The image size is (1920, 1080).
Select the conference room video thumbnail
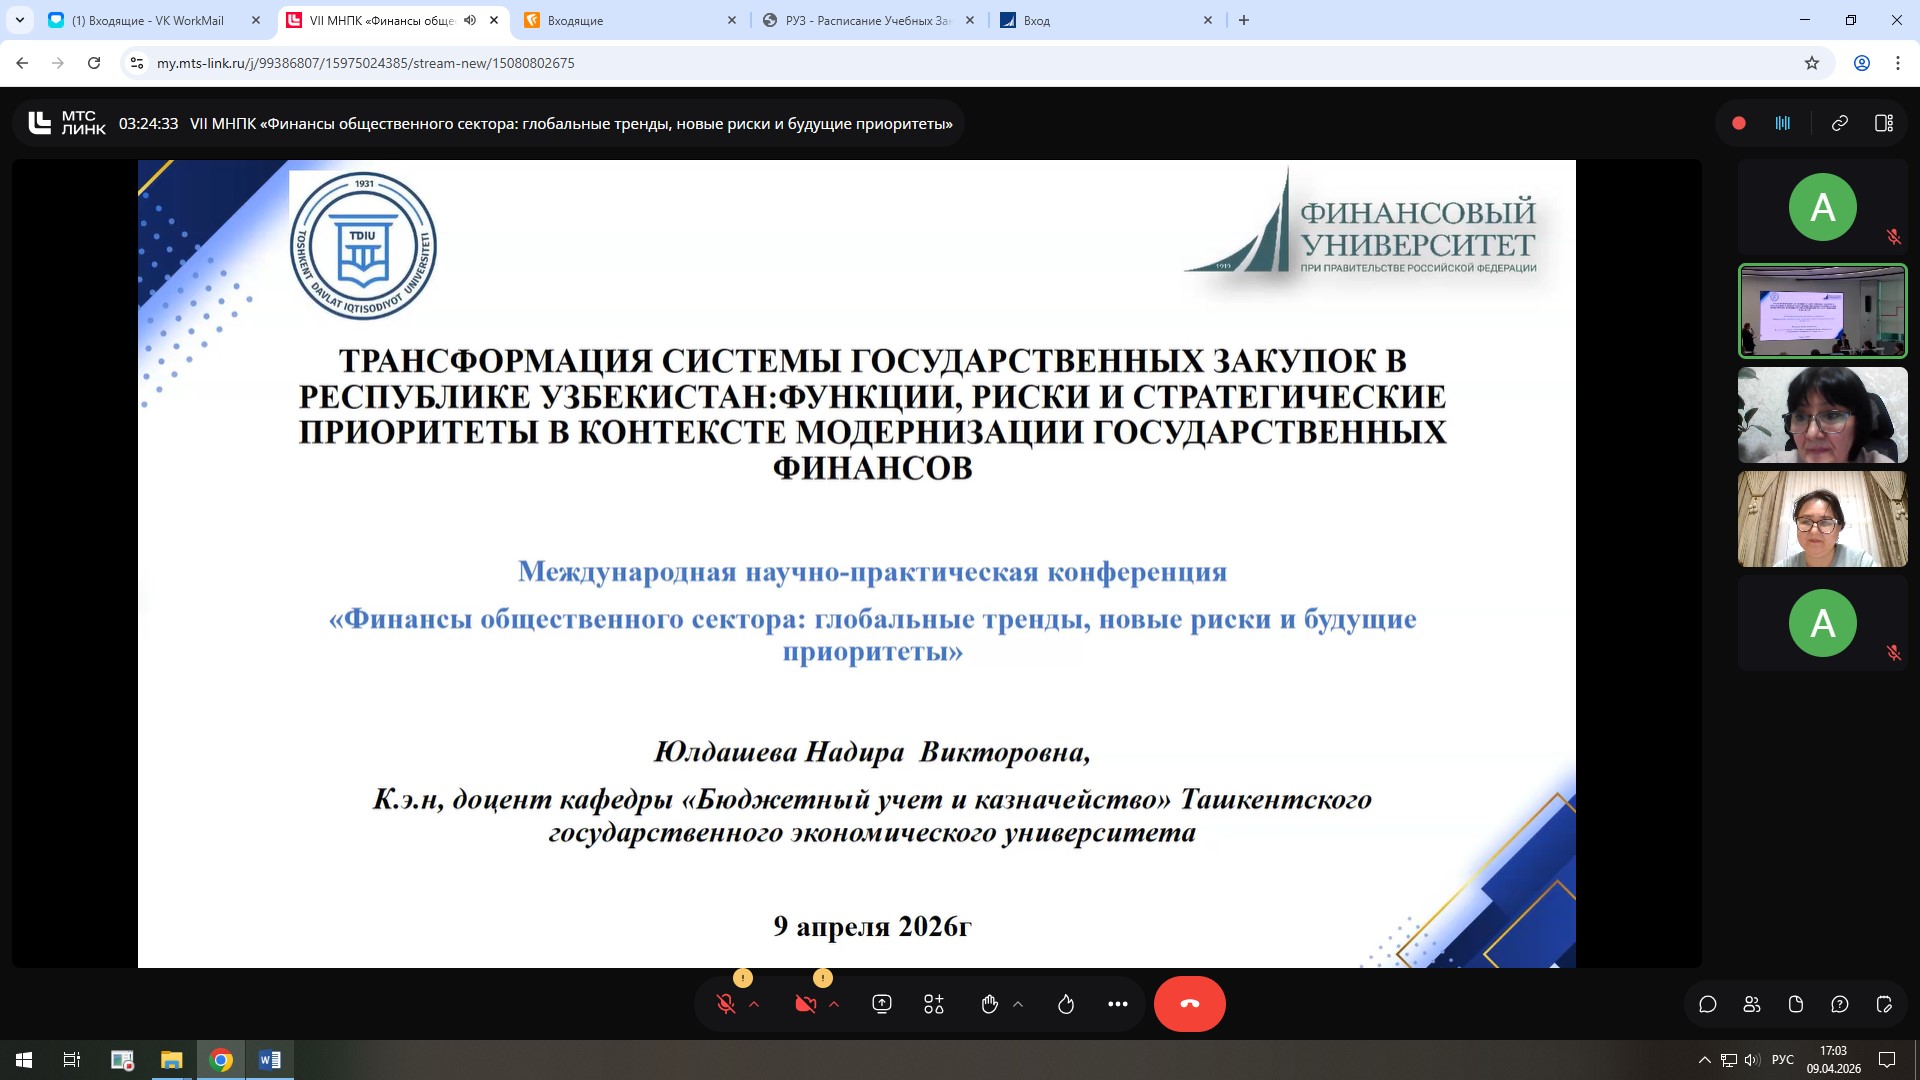[x=1822, y=311]
